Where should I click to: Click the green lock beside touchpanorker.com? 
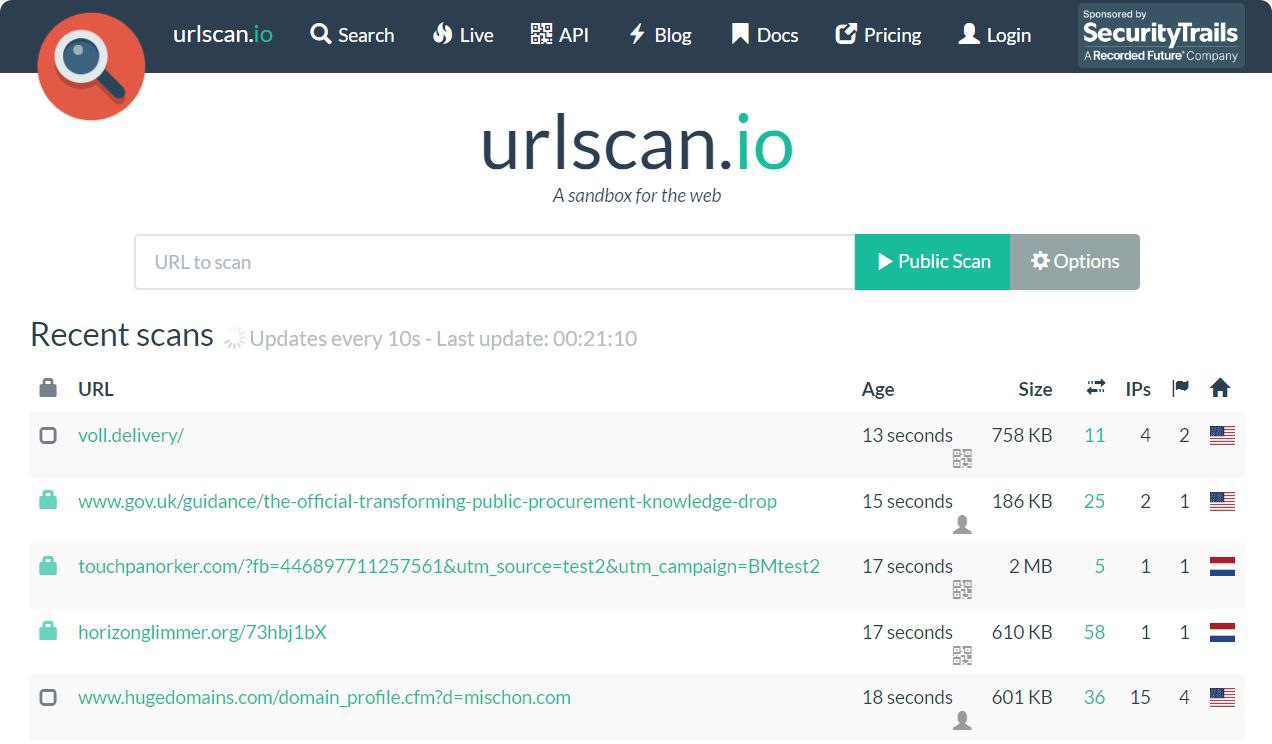[x=48, y=565]
